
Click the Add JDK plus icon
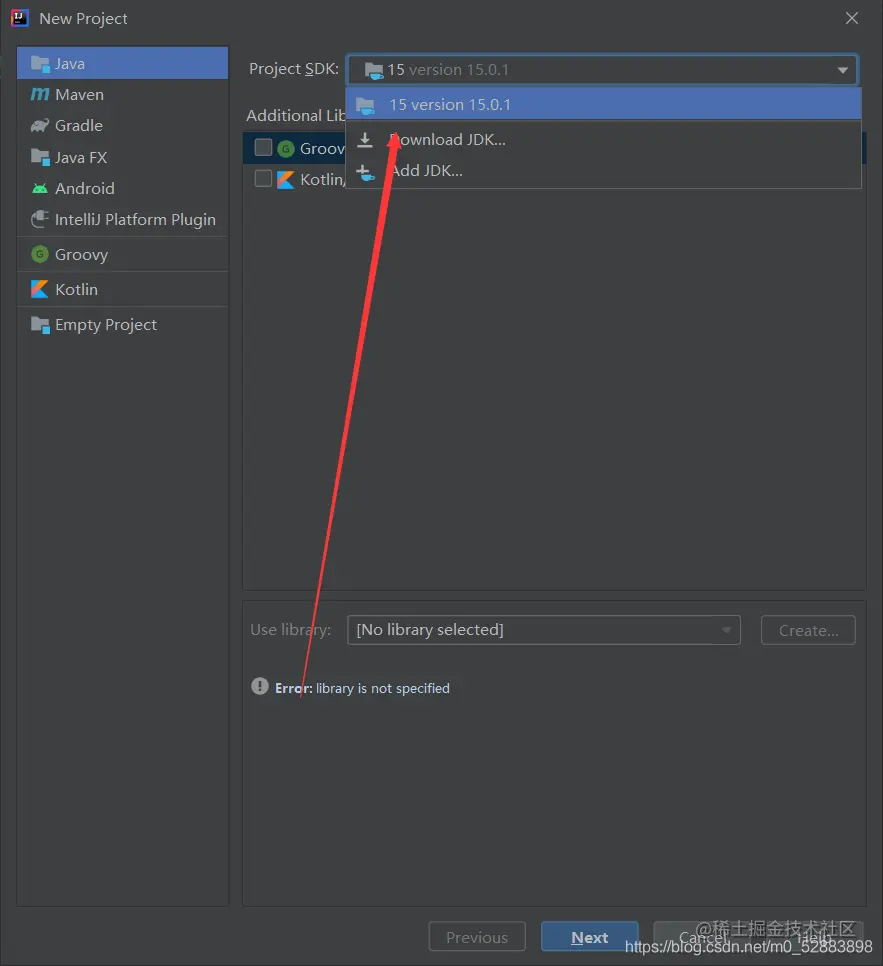point(365,172)
